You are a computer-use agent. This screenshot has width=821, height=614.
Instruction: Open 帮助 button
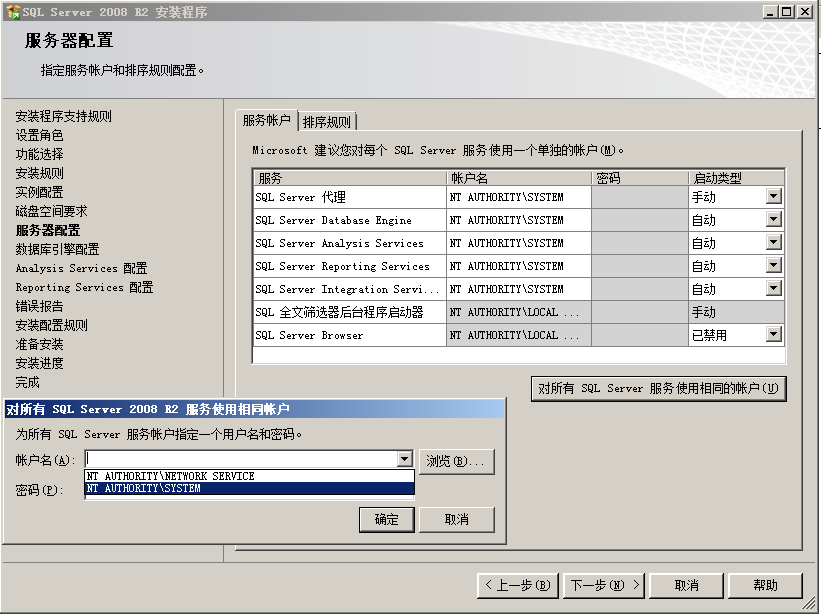pyautogui.click(x=765, y=585)
